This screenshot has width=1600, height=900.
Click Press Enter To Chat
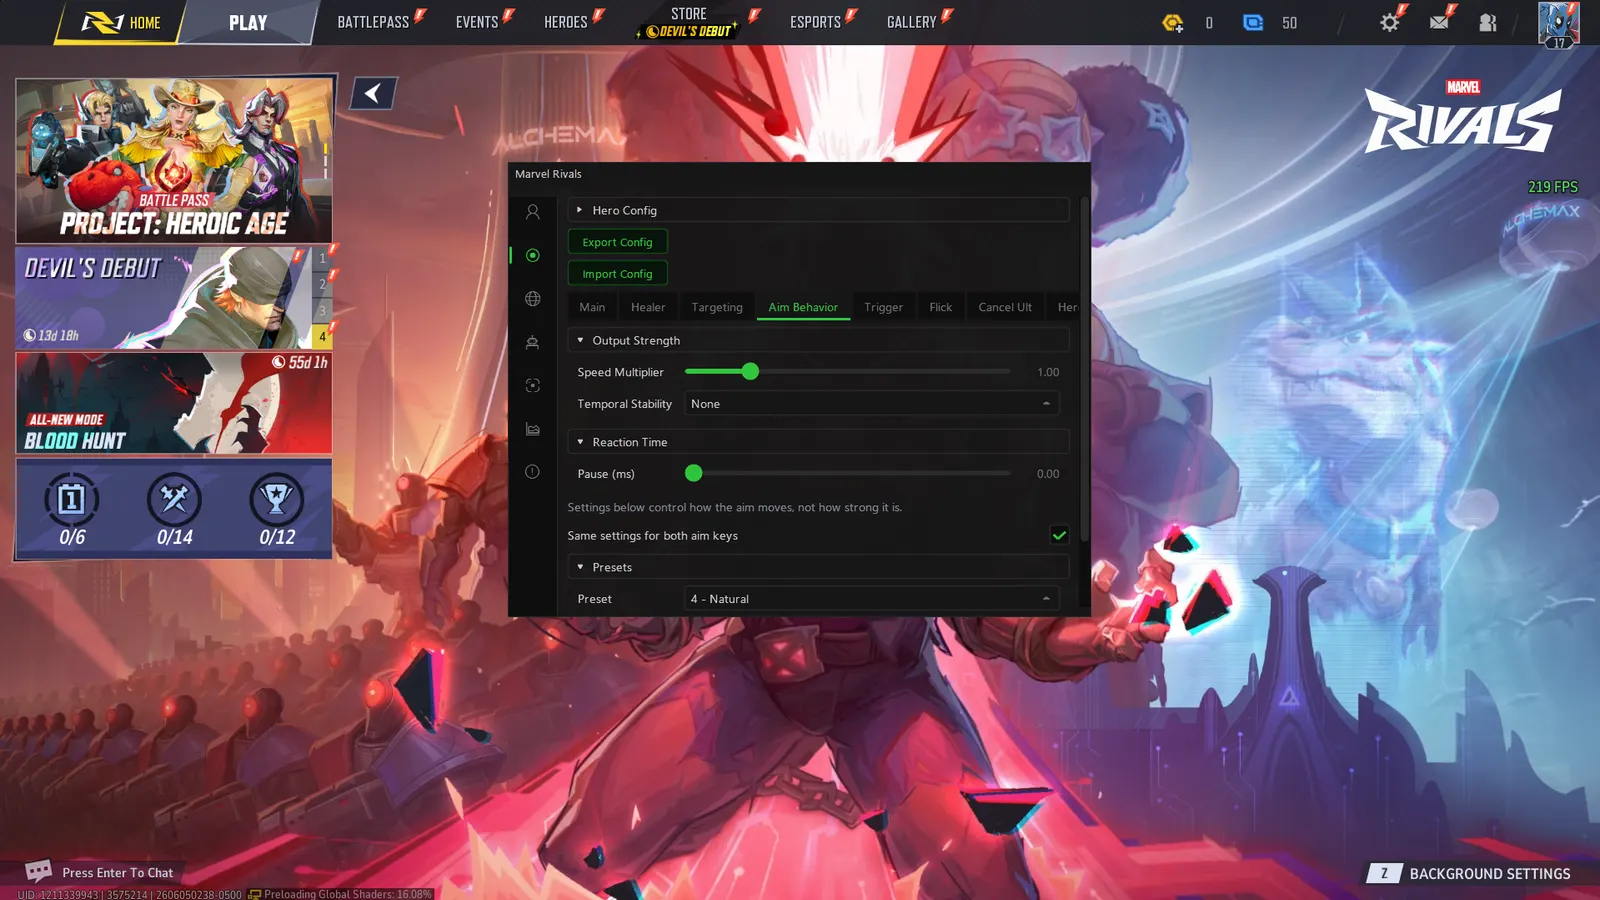click(x=117, y=872)
